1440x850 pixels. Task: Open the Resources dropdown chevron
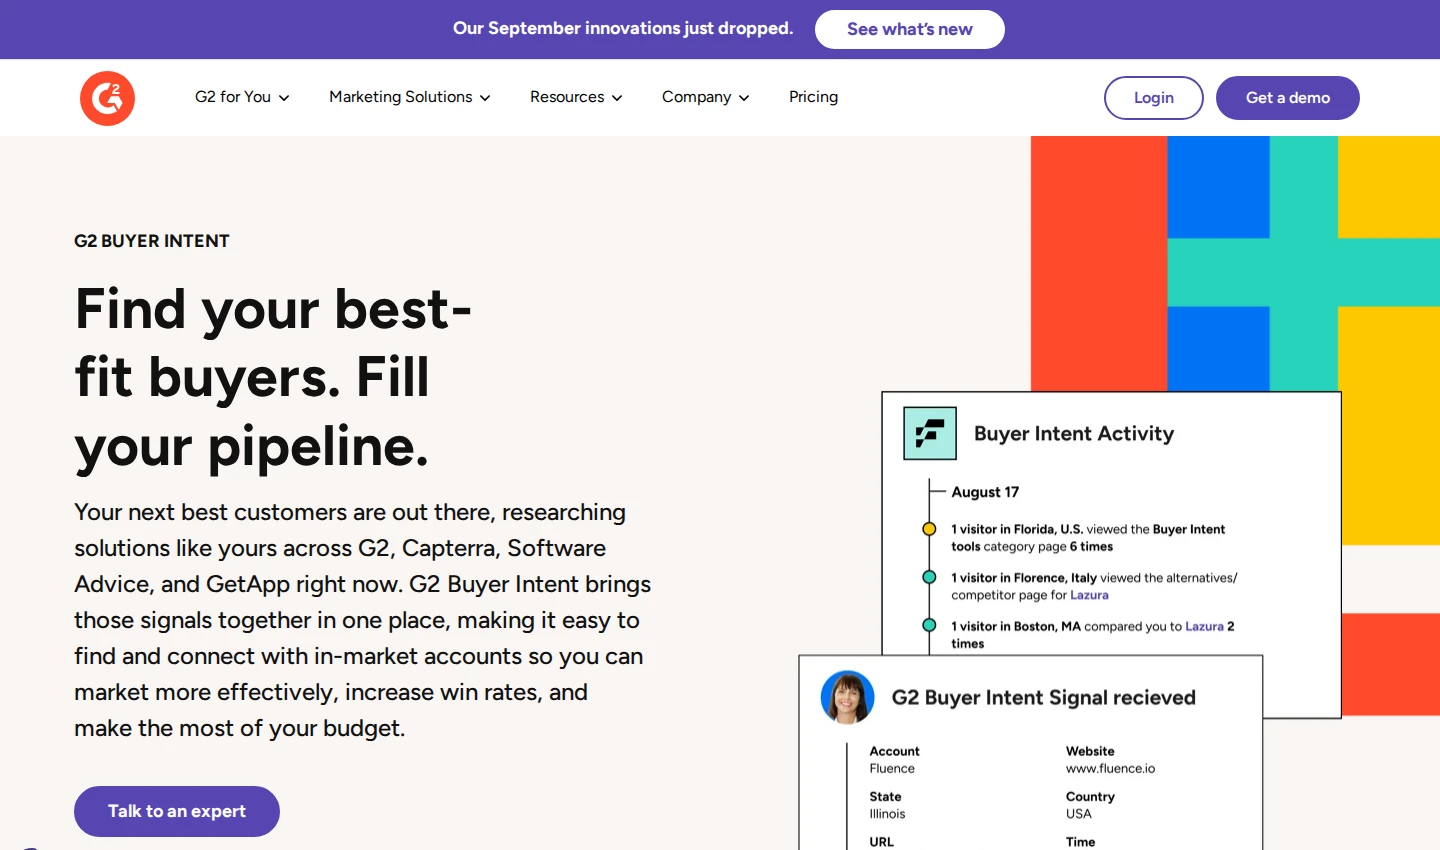point(617,98)
